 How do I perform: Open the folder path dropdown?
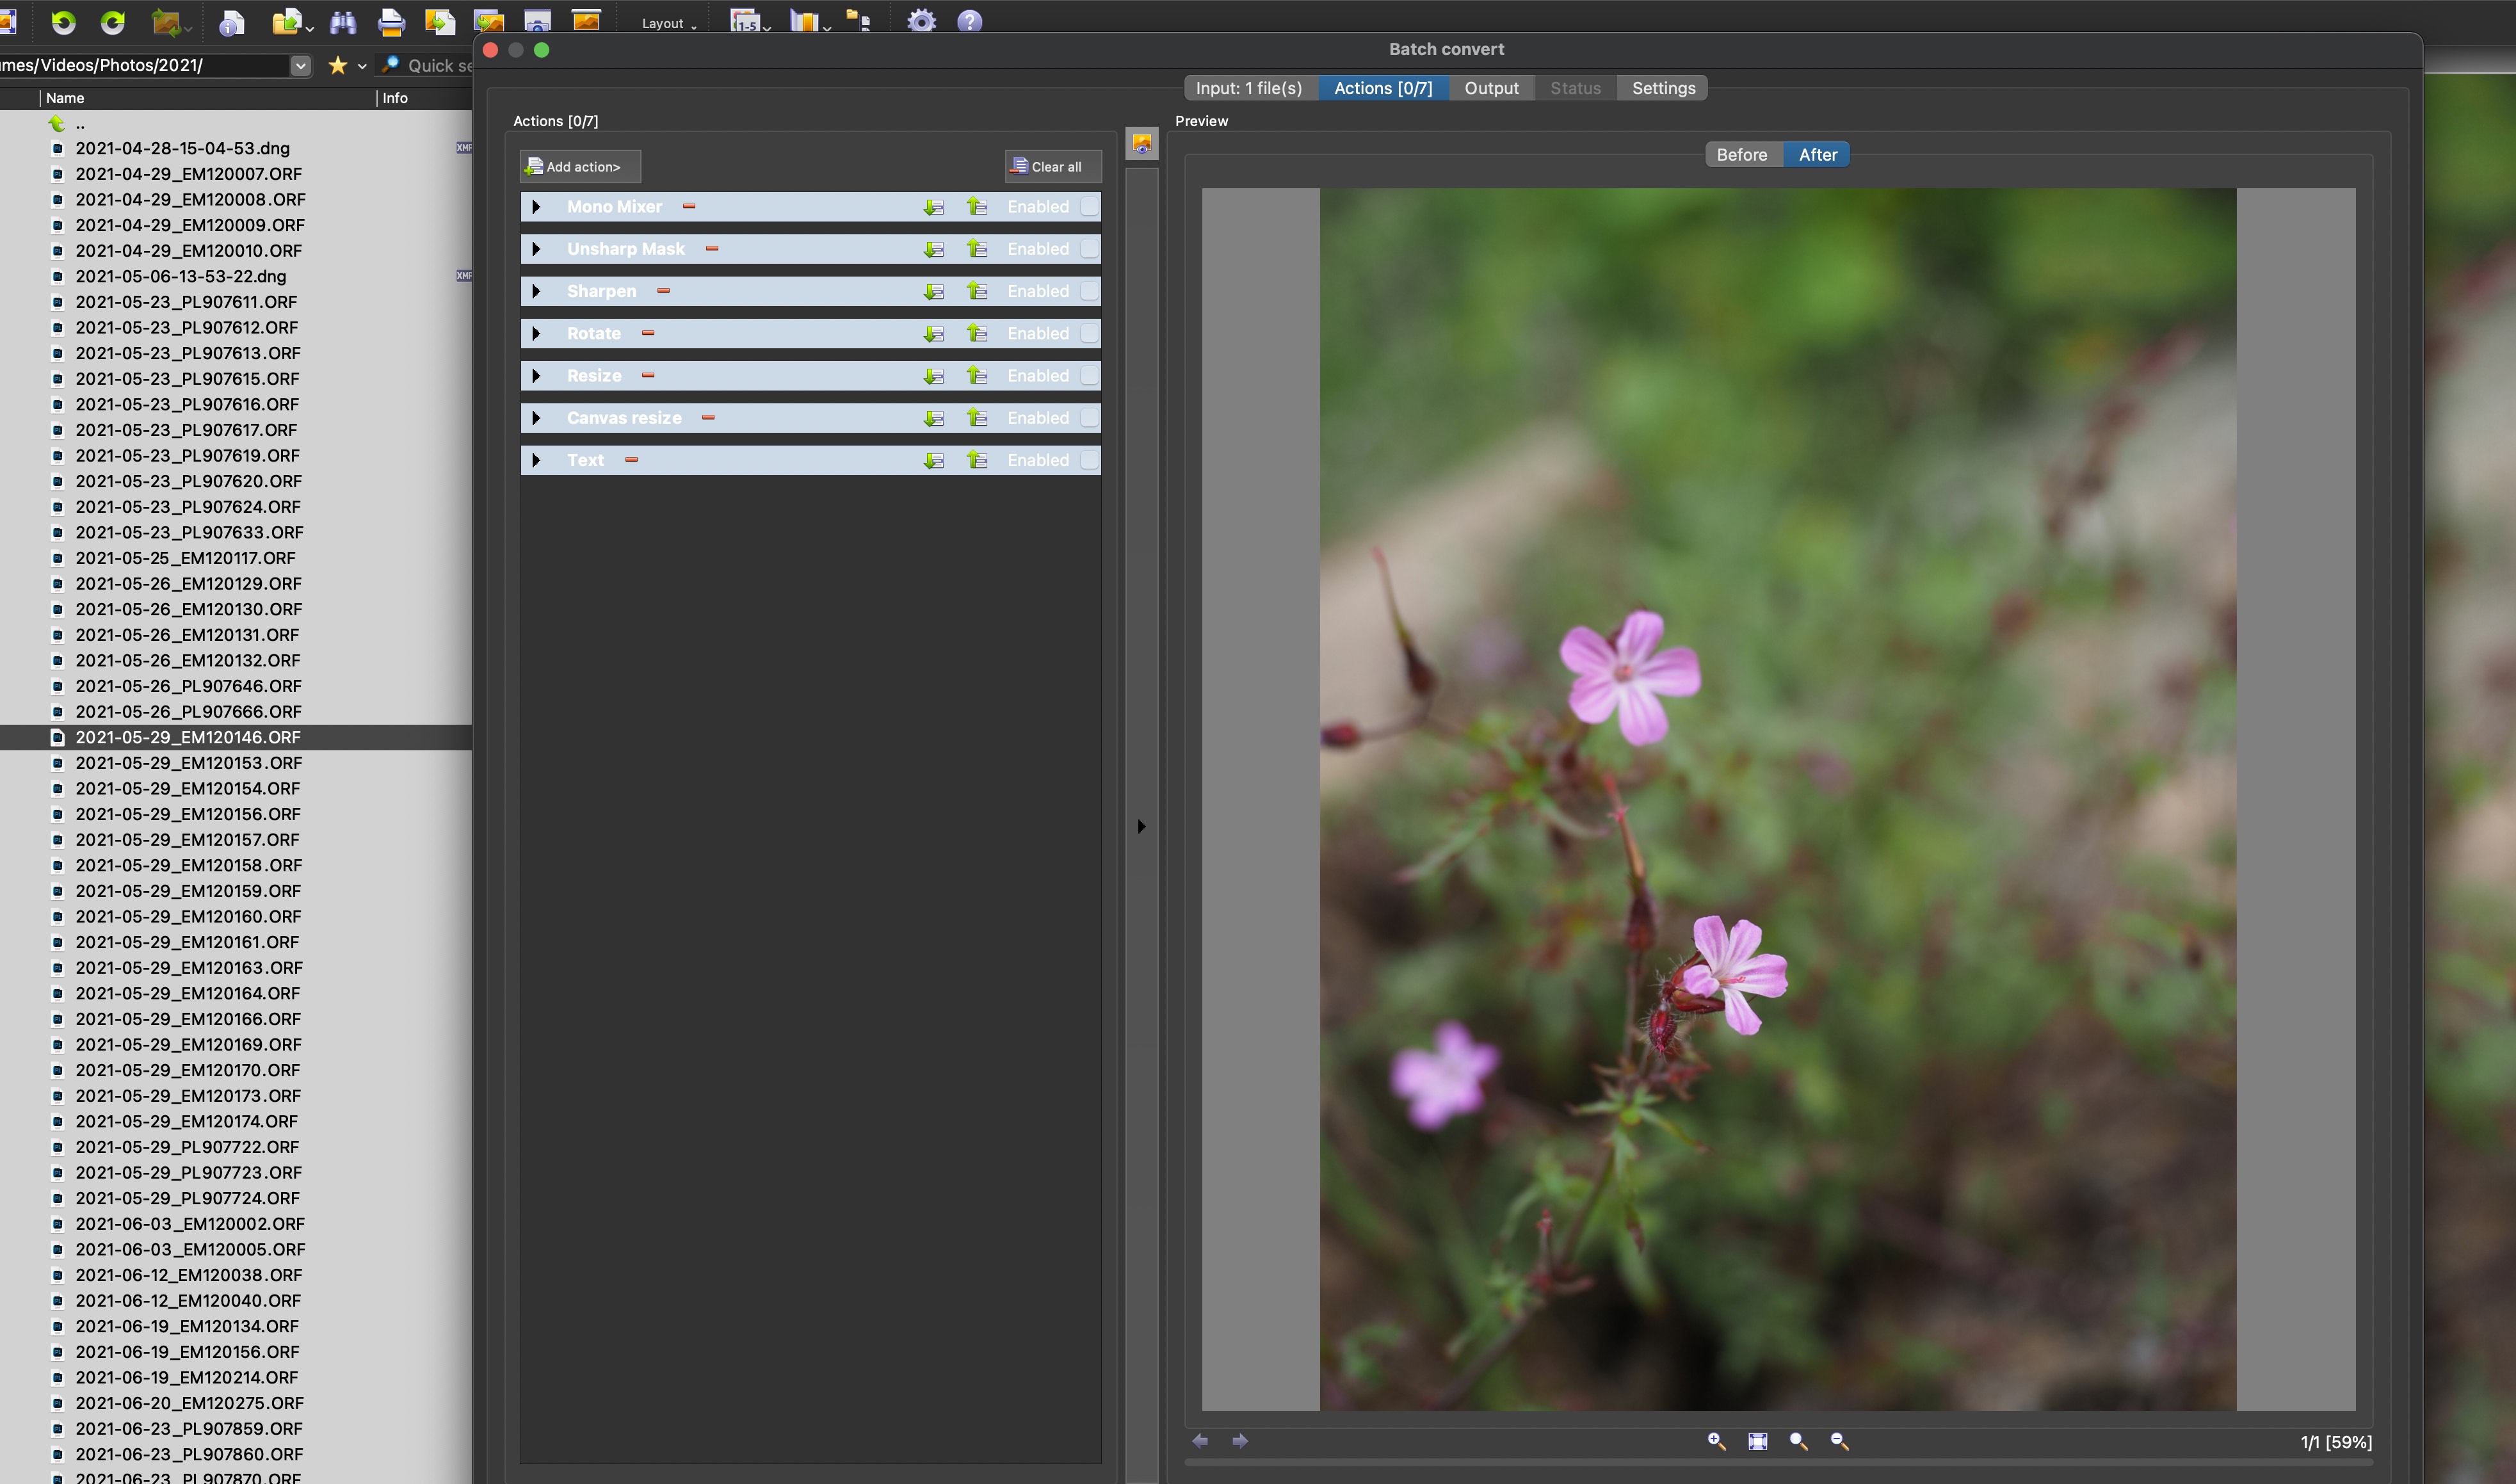pos(300,66)
